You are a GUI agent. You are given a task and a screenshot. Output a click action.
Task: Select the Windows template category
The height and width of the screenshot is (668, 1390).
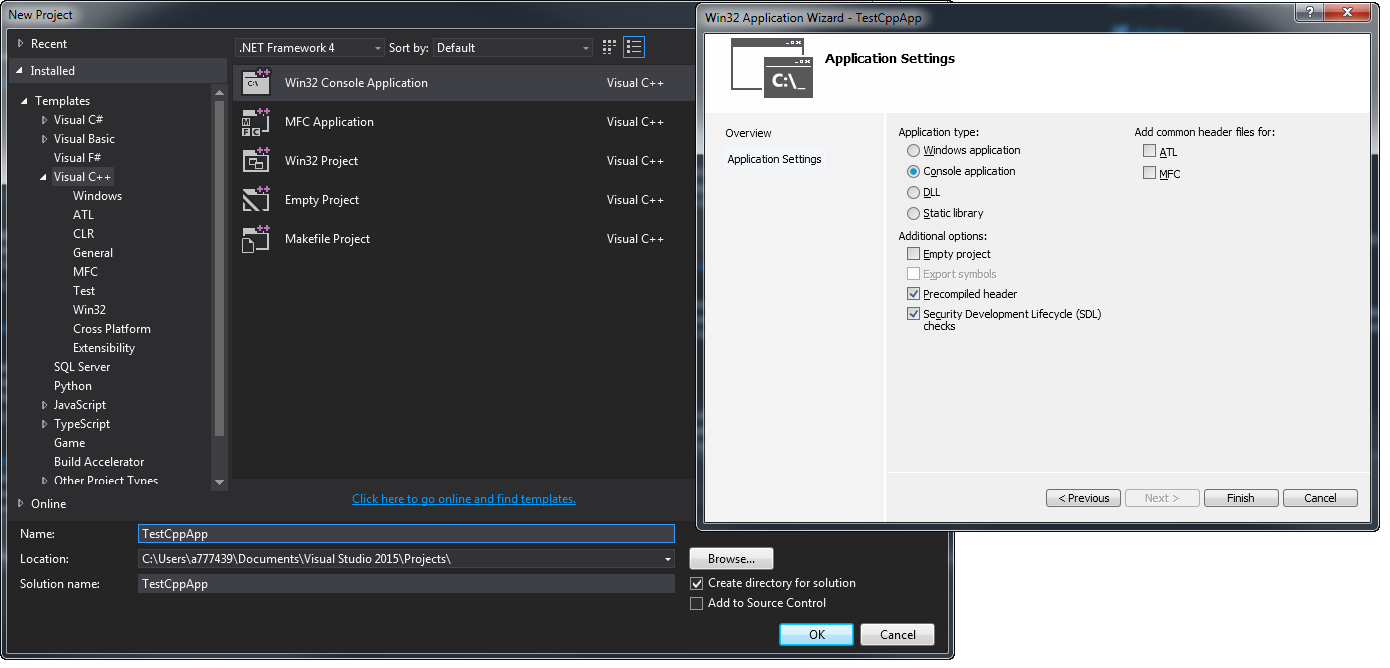97,196
